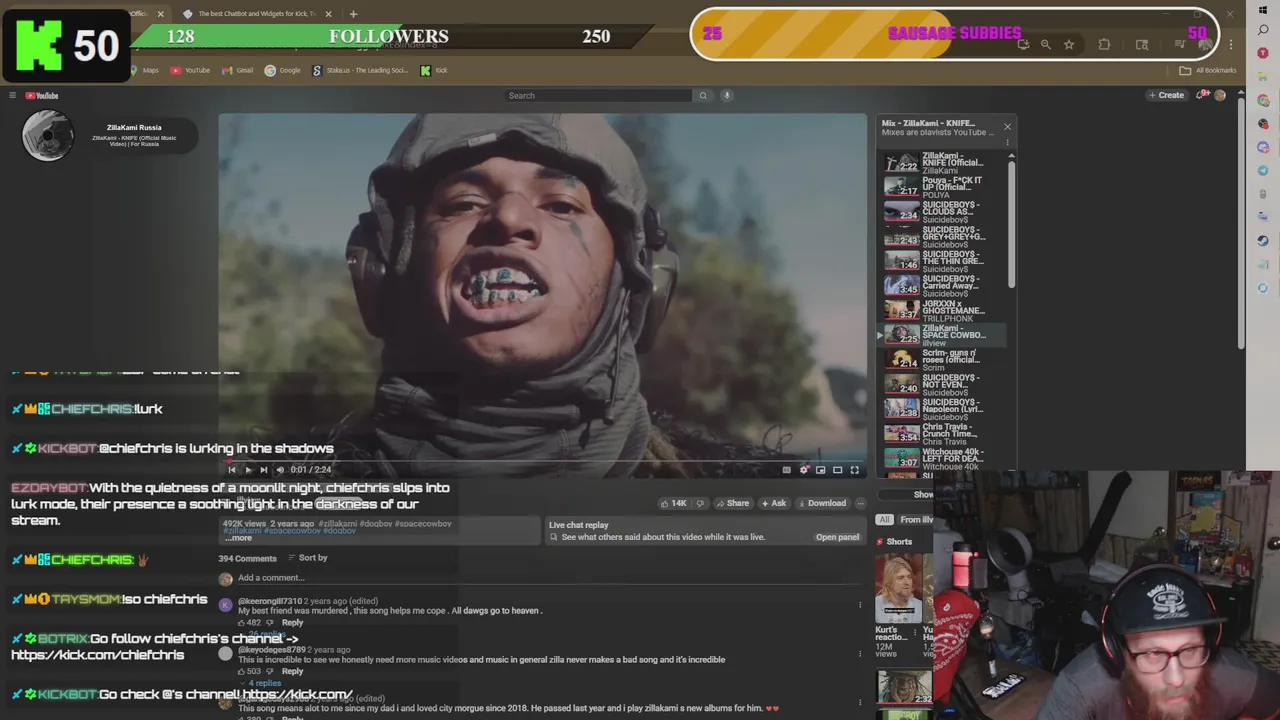Open the Chrome three-dot menu

pyautogui.click(x=1231, y=45)
